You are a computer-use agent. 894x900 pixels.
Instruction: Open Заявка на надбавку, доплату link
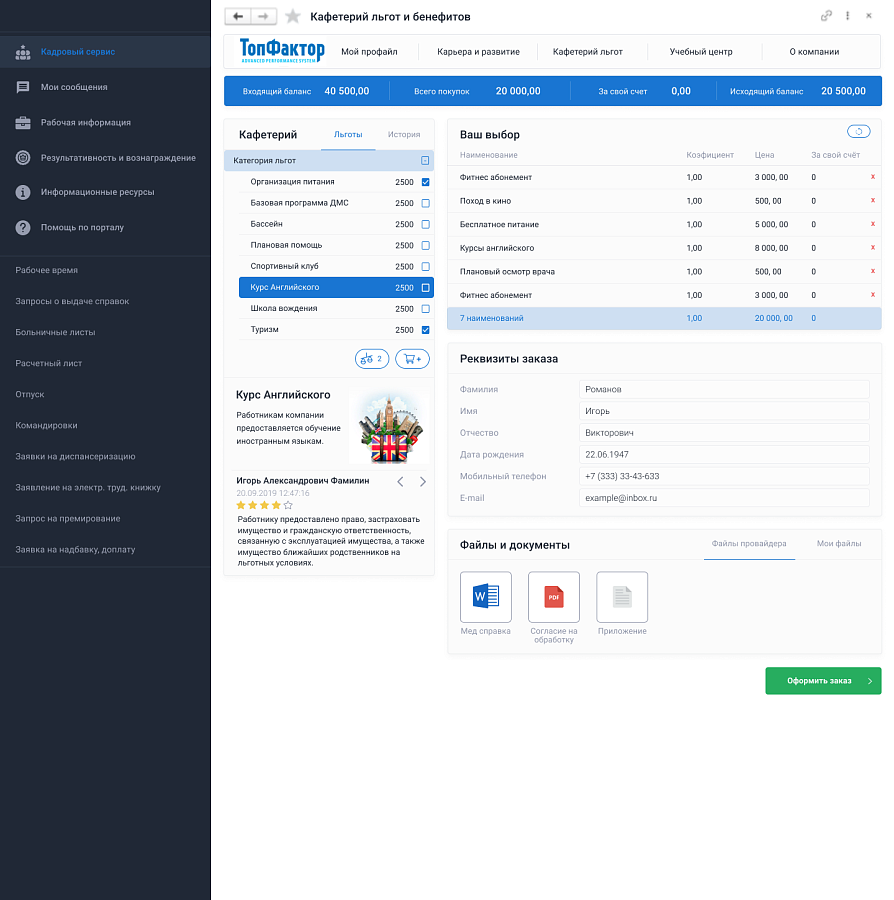click(x=75, y=549)
